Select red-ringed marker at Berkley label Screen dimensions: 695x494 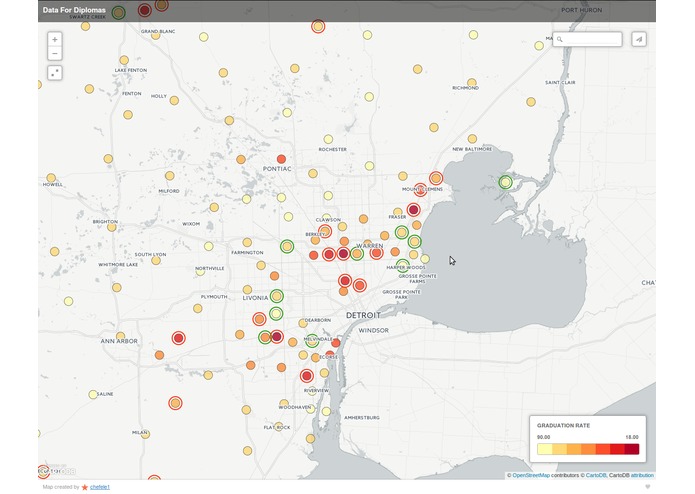click(x=325, y=231)
